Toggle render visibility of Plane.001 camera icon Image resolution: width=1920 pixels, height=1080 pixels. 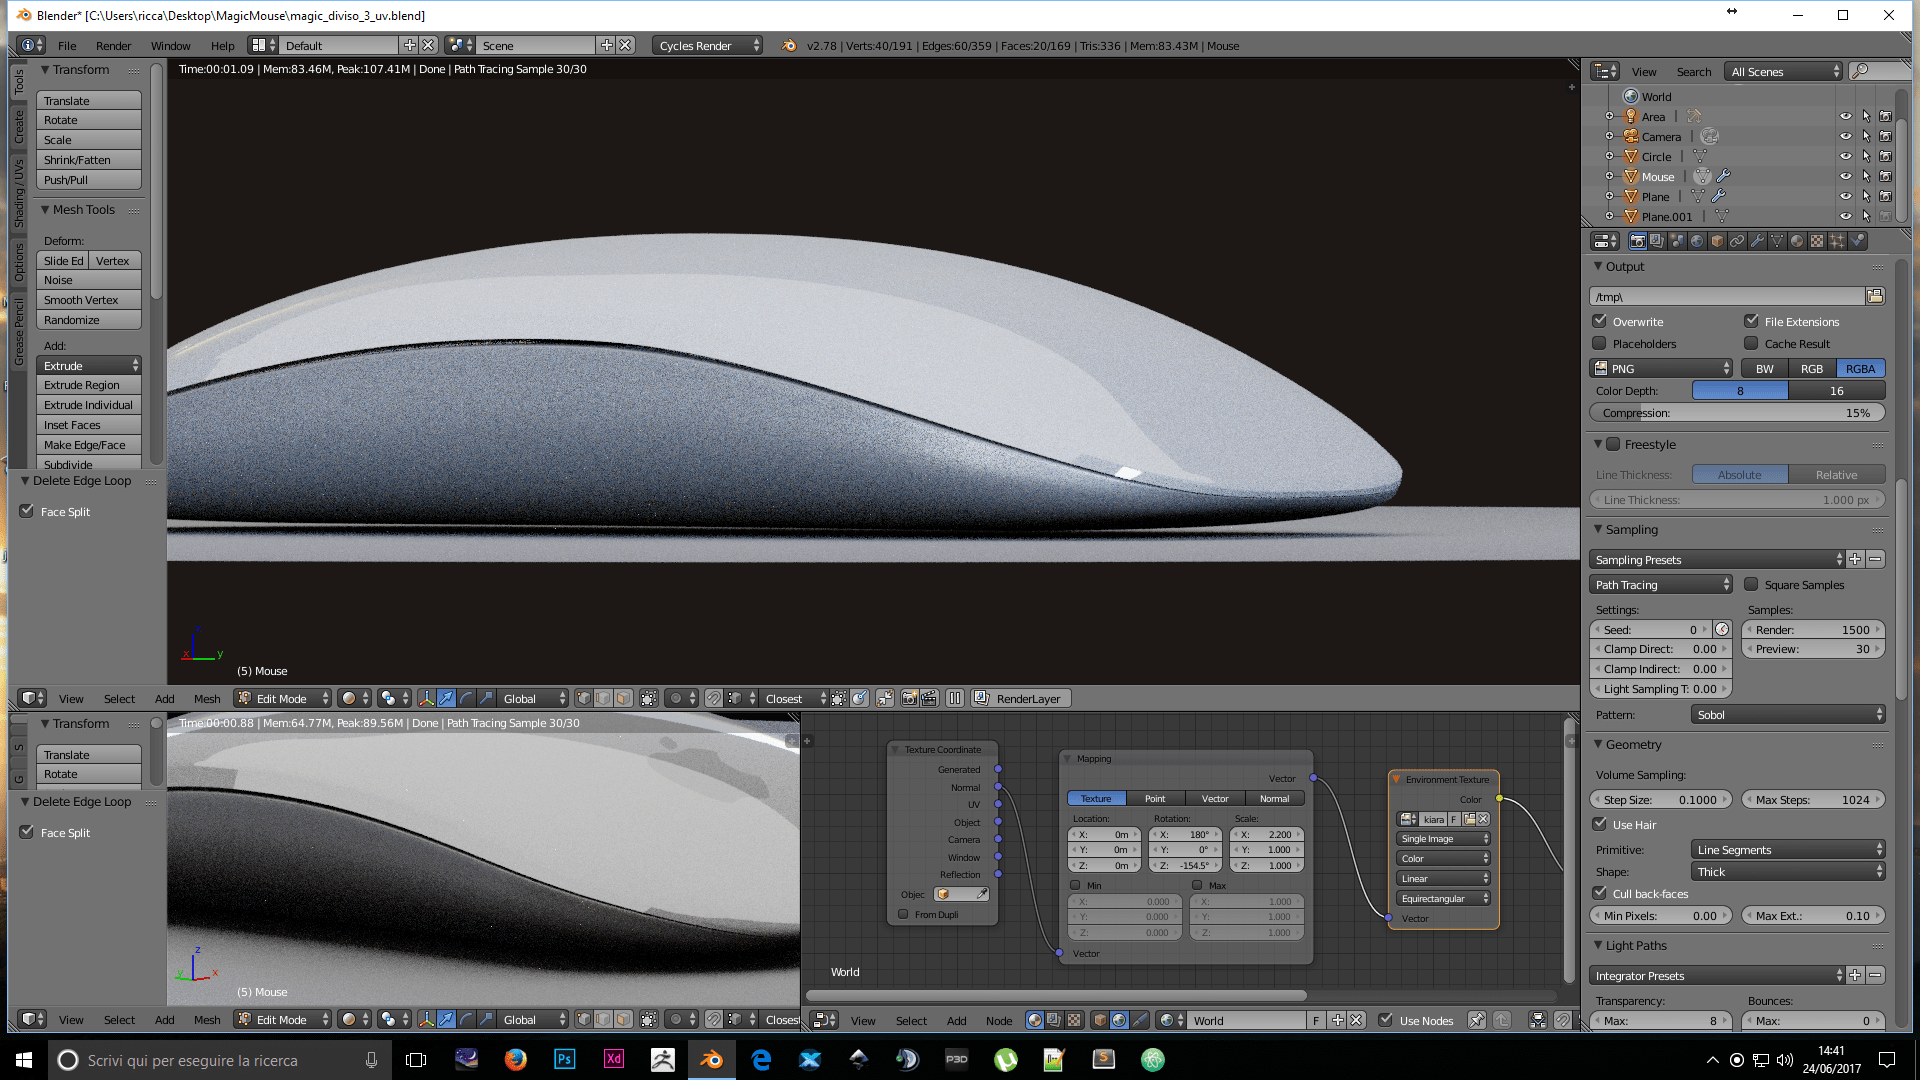1885,216
